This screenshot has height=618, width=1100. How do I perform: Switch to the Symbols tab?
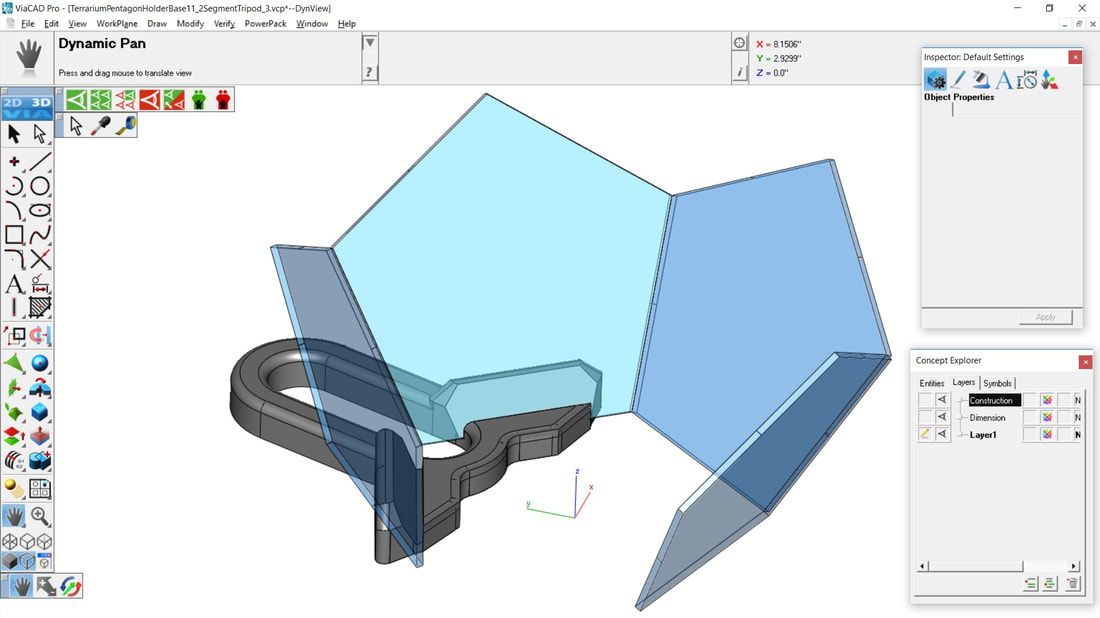[997, 383]
